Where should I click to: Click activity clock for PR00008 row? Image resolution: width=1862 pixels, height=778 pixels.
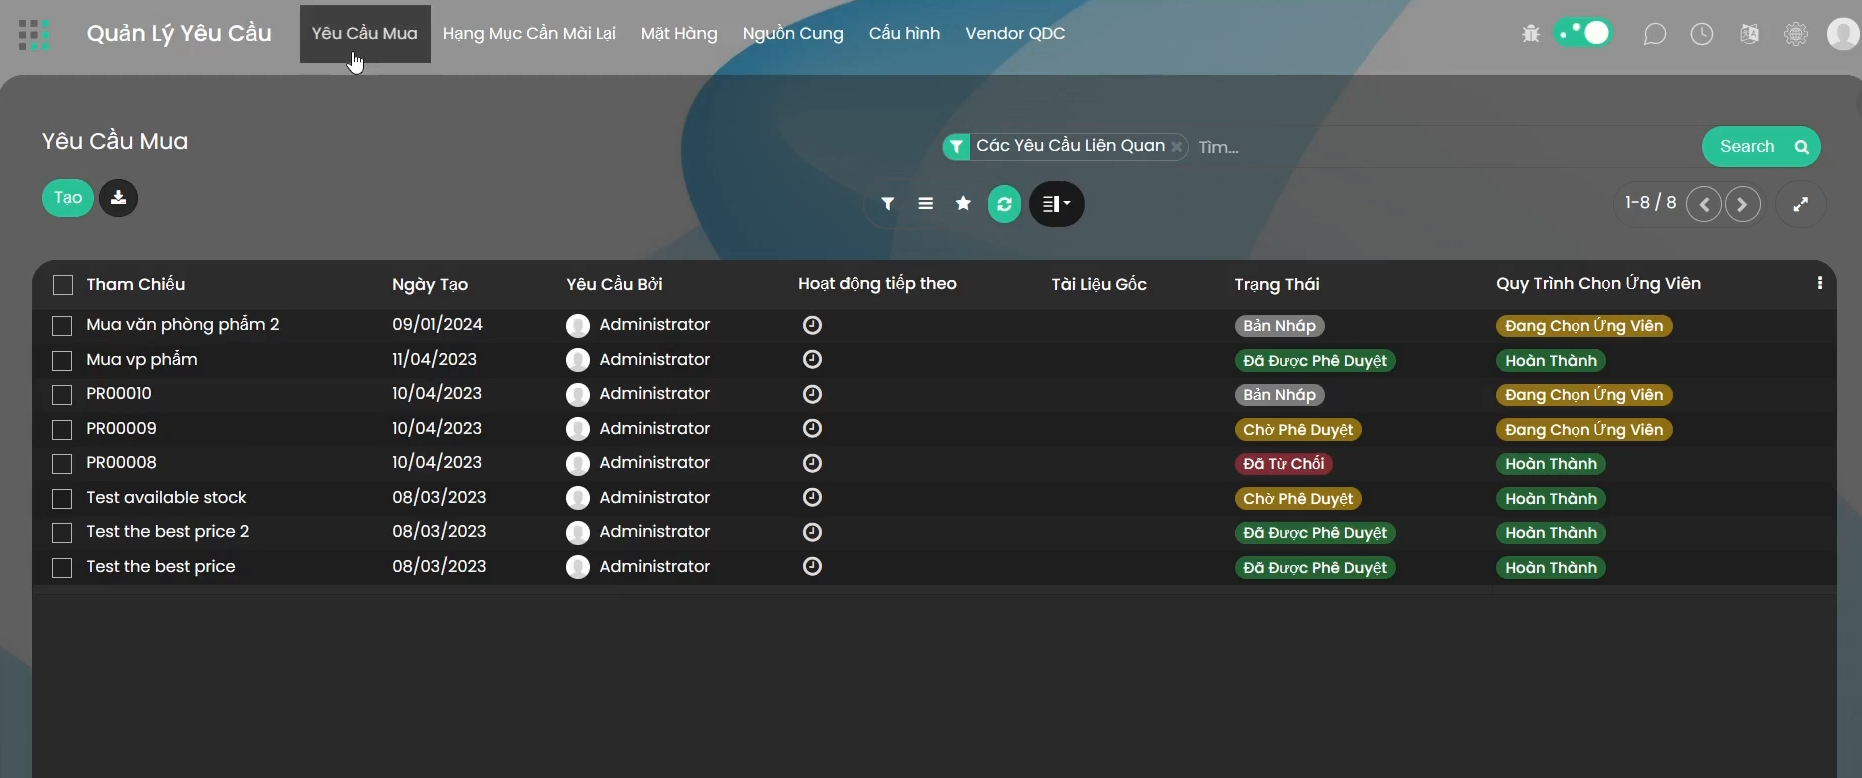click(812, 463)
